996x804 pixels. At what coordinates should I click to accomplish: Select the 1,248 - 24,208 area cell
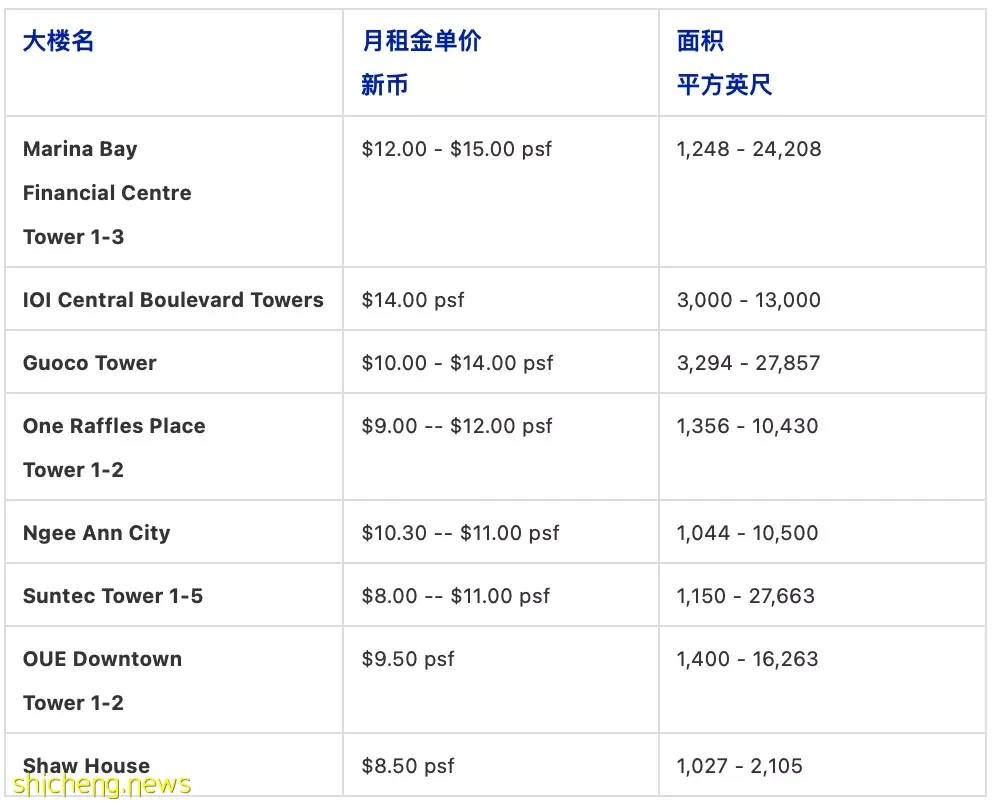[749, 149]
